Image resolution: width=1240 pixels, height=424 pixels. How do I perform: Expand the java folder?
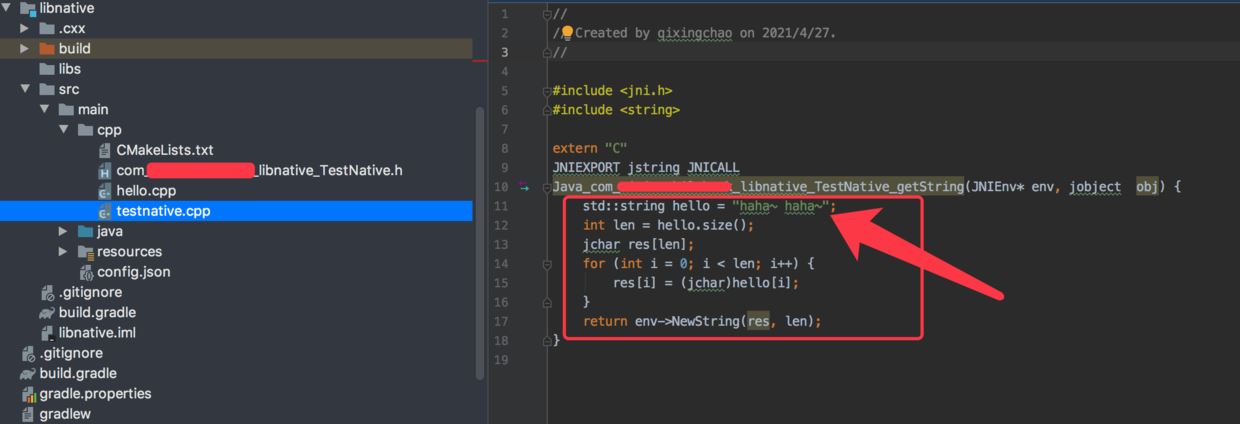[64, 231]
